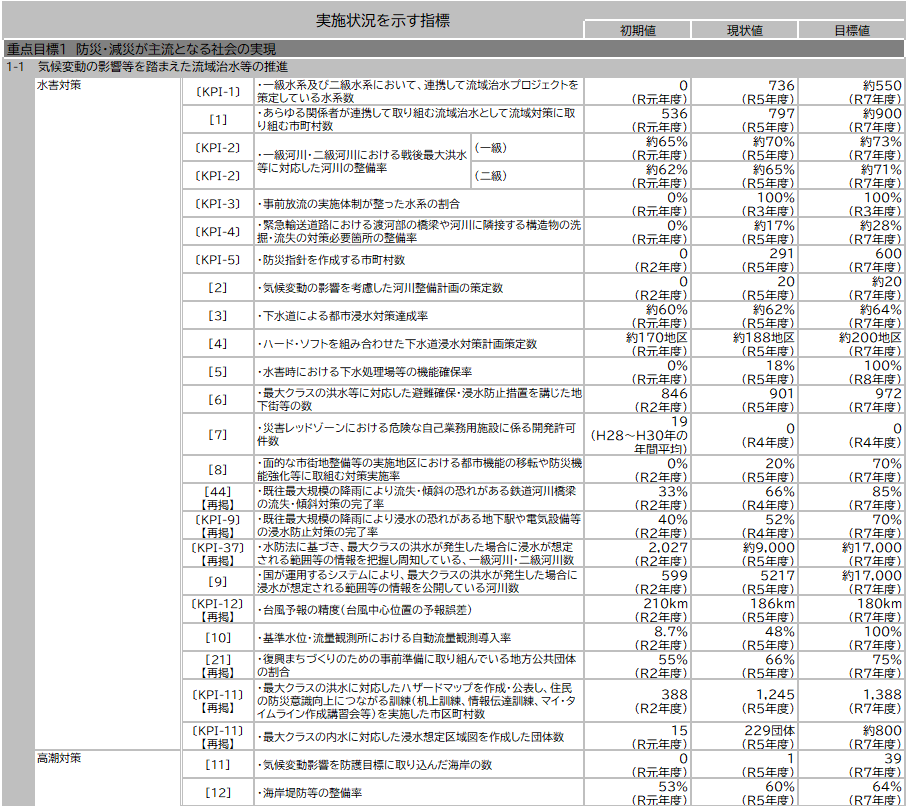This screenshot has height=806, width=908.
Task: Click the 186km current value cell
Action: click(744, 609)
